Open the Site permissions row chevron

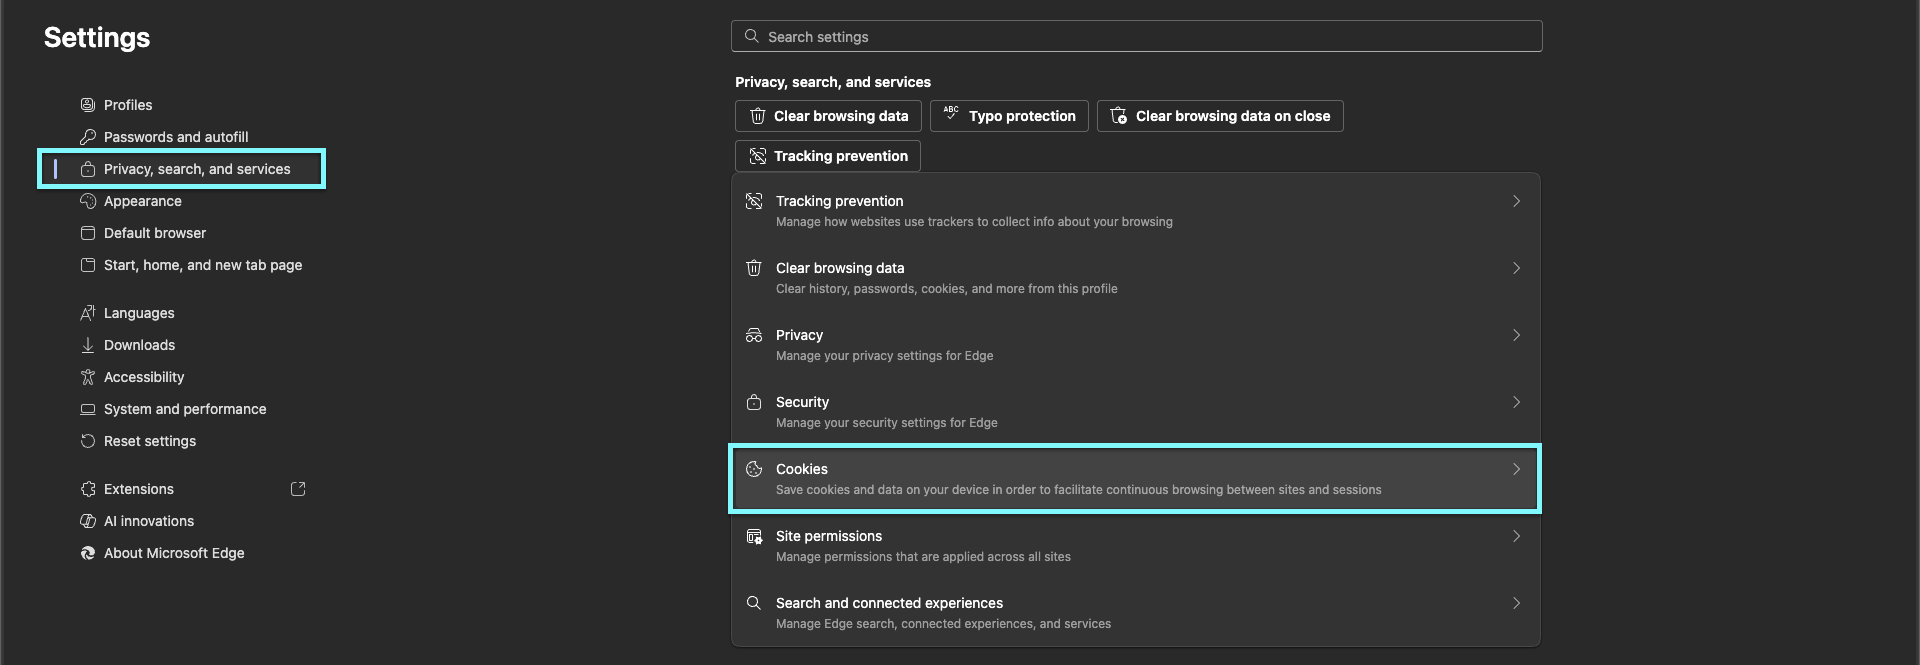pyautogui.click(x=1516, y=536)
